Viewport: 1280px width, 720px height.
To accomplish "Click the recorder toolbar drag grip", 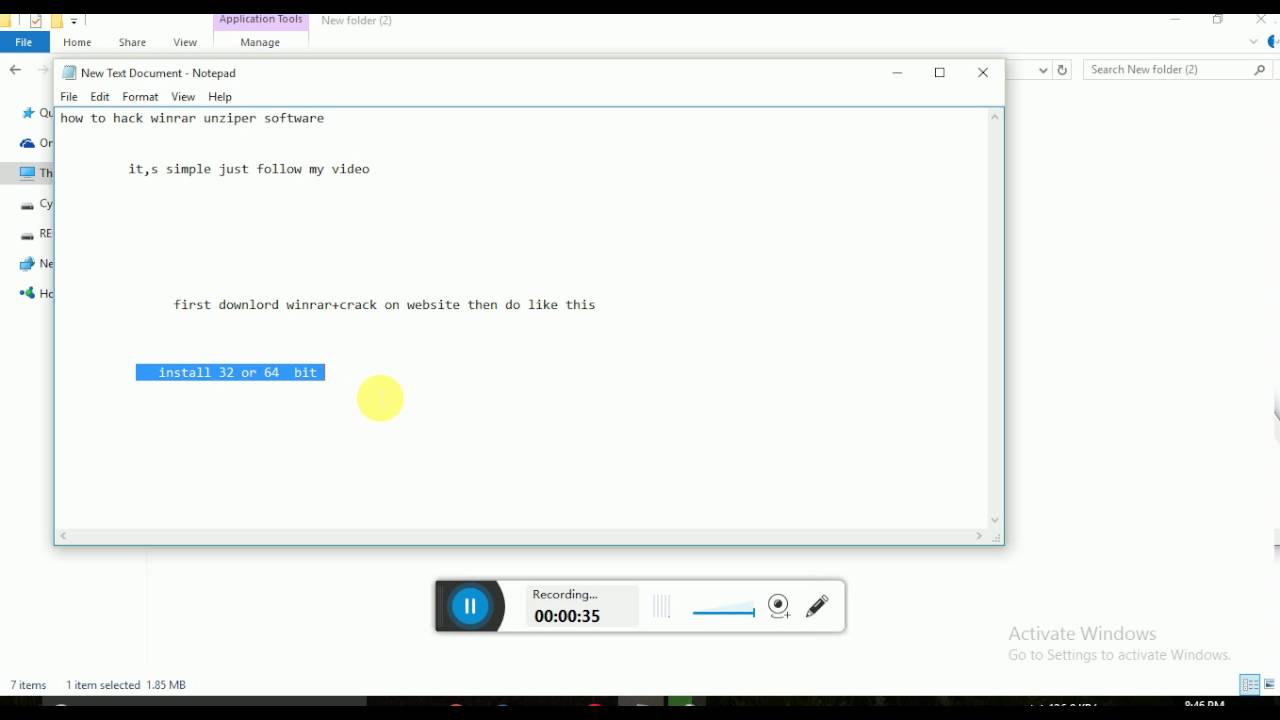I will [661, 606].
